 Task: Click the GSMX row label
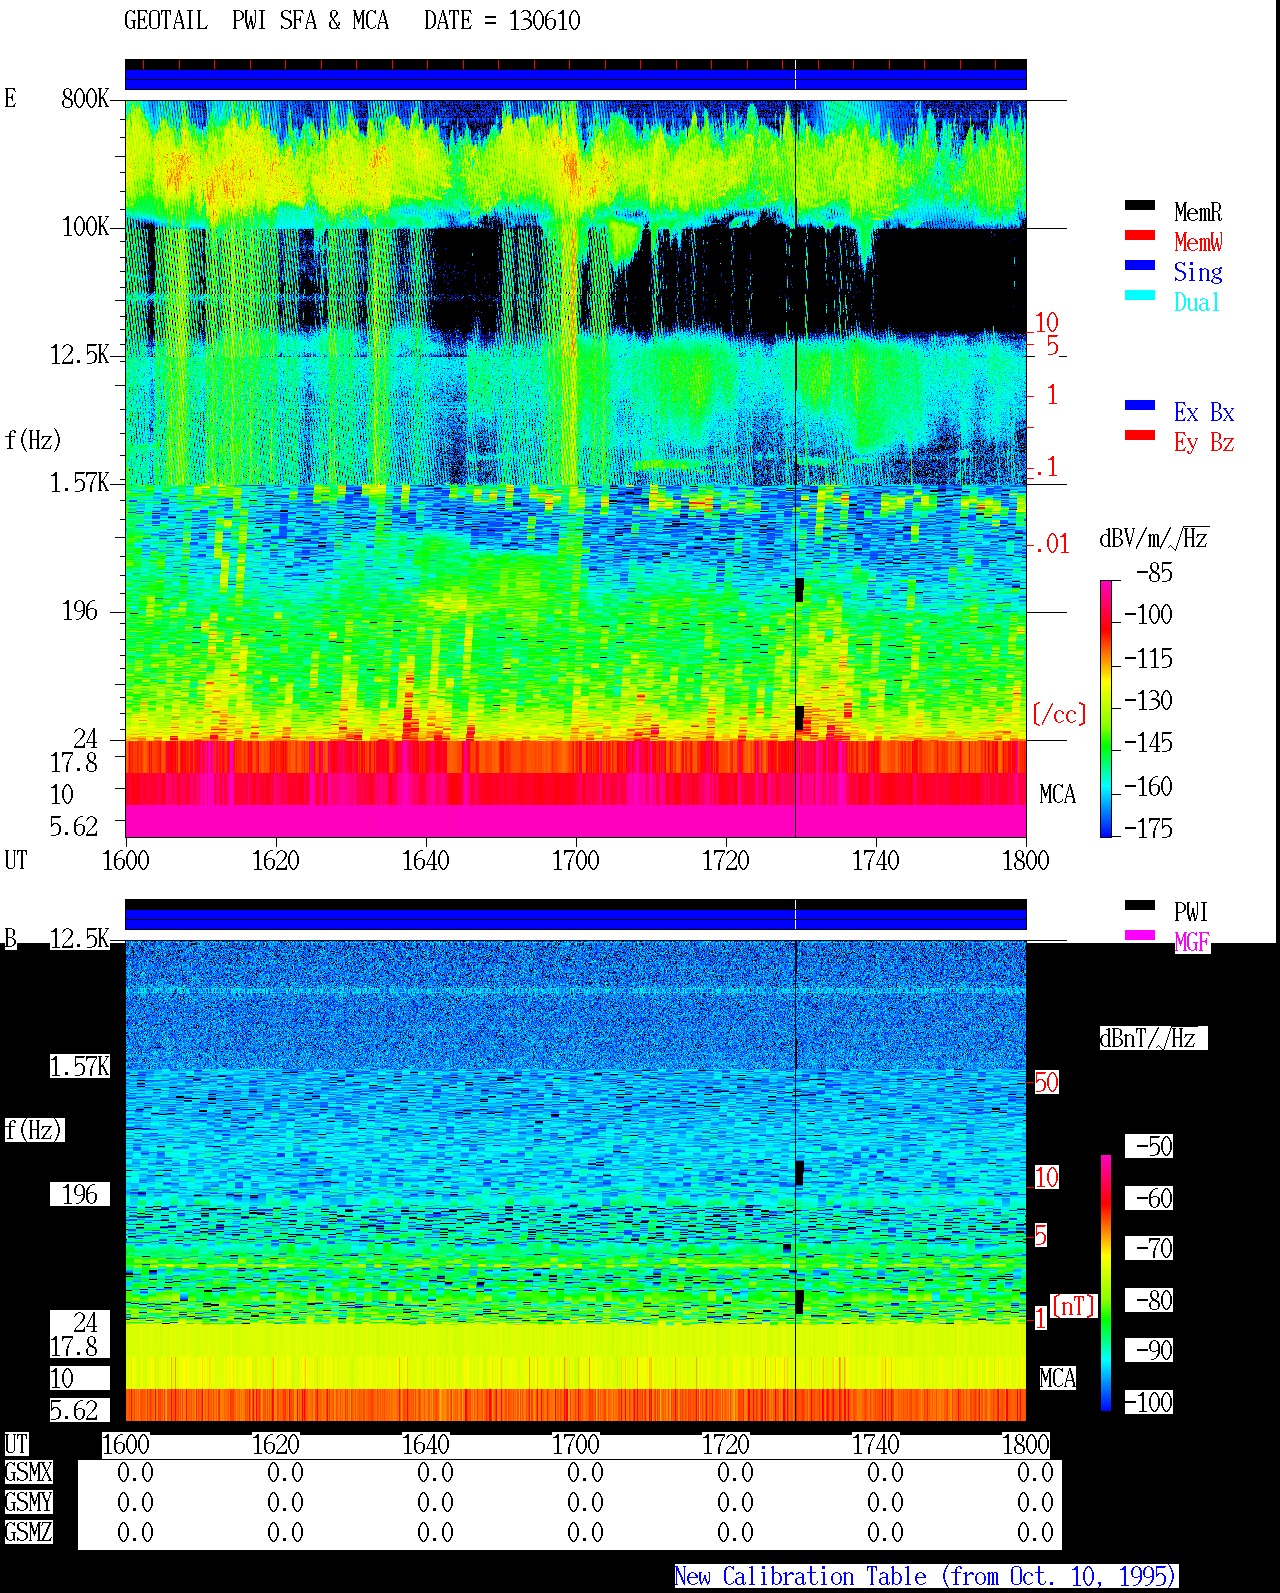click(x=28, y=1473)
